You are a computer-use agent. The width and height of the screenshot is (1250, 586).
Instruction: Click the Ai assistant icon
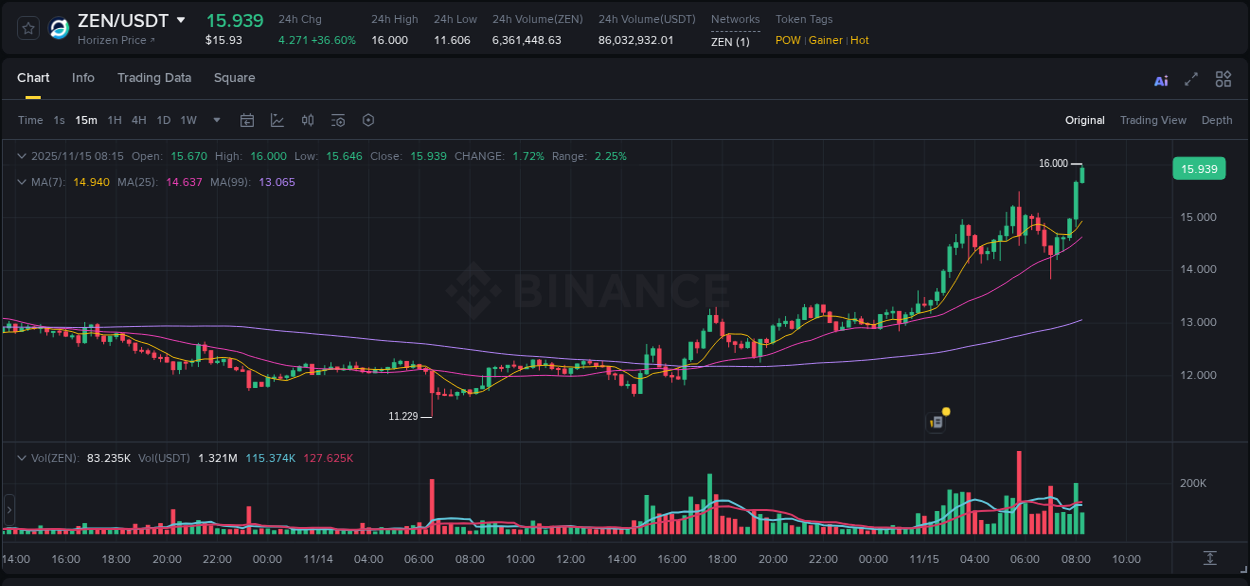[x=1161, y=79]
